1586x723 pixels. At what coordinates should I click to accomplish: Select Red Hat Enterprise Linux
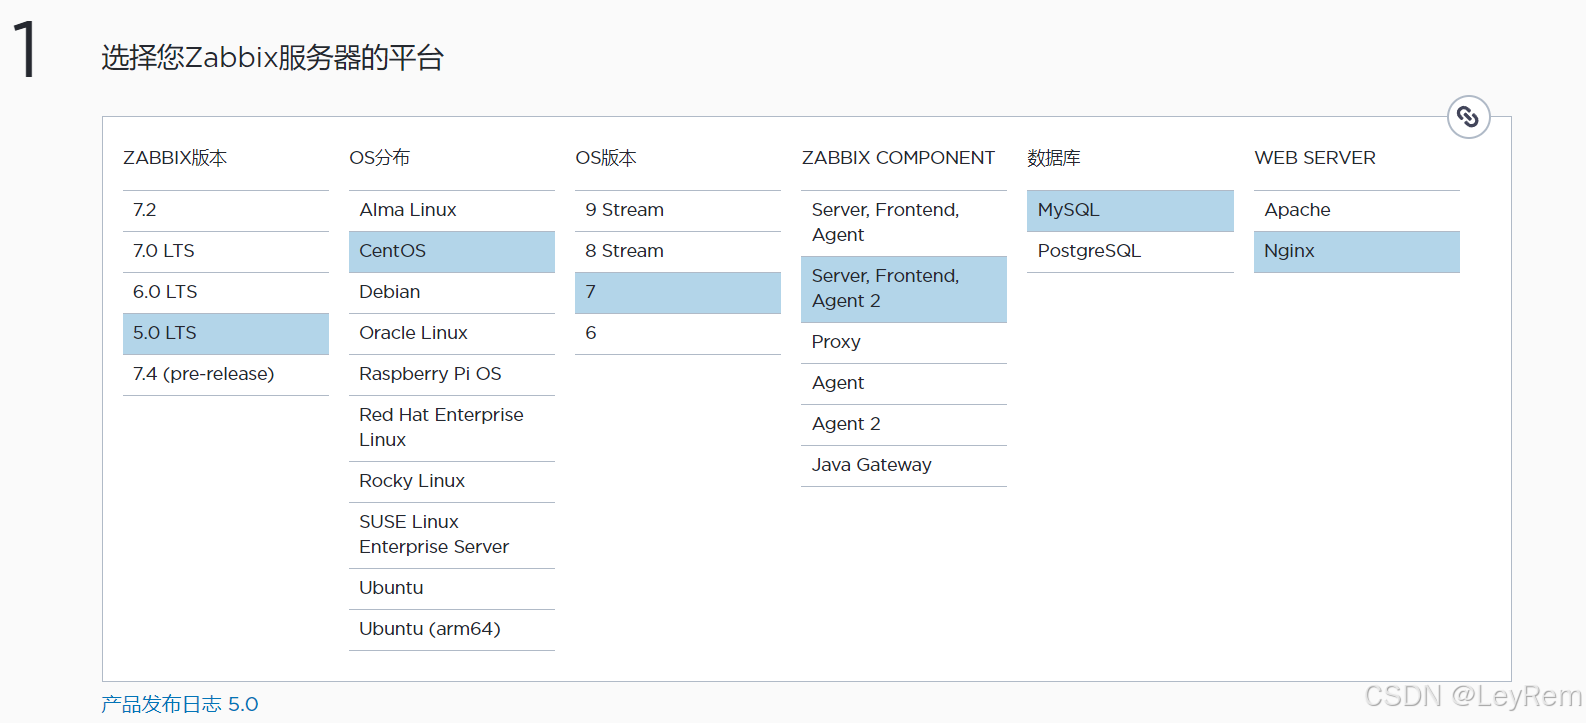(451, 427)
